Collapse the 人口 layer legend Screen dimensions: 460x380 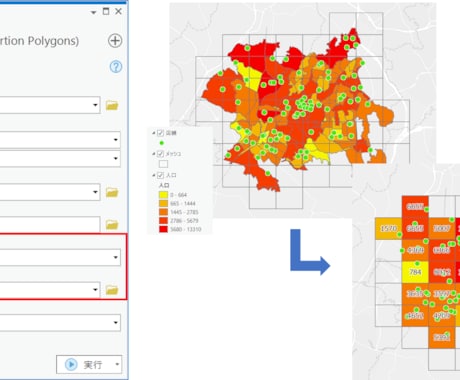click(154, 175)
